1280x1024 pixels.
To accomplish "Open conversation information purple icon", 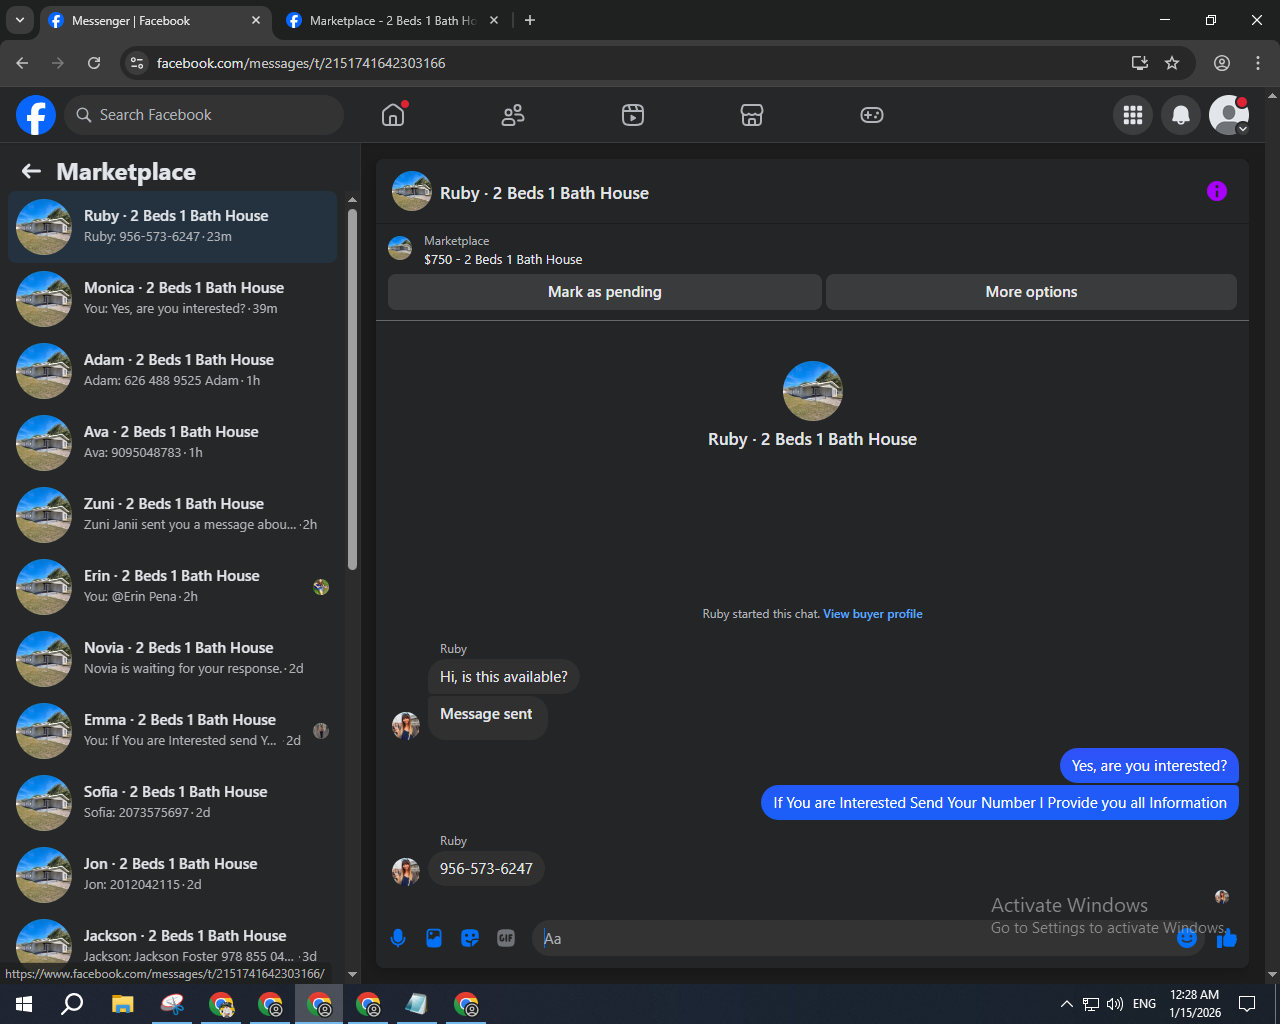I will pyautogui.click(x=1217, y=191).
